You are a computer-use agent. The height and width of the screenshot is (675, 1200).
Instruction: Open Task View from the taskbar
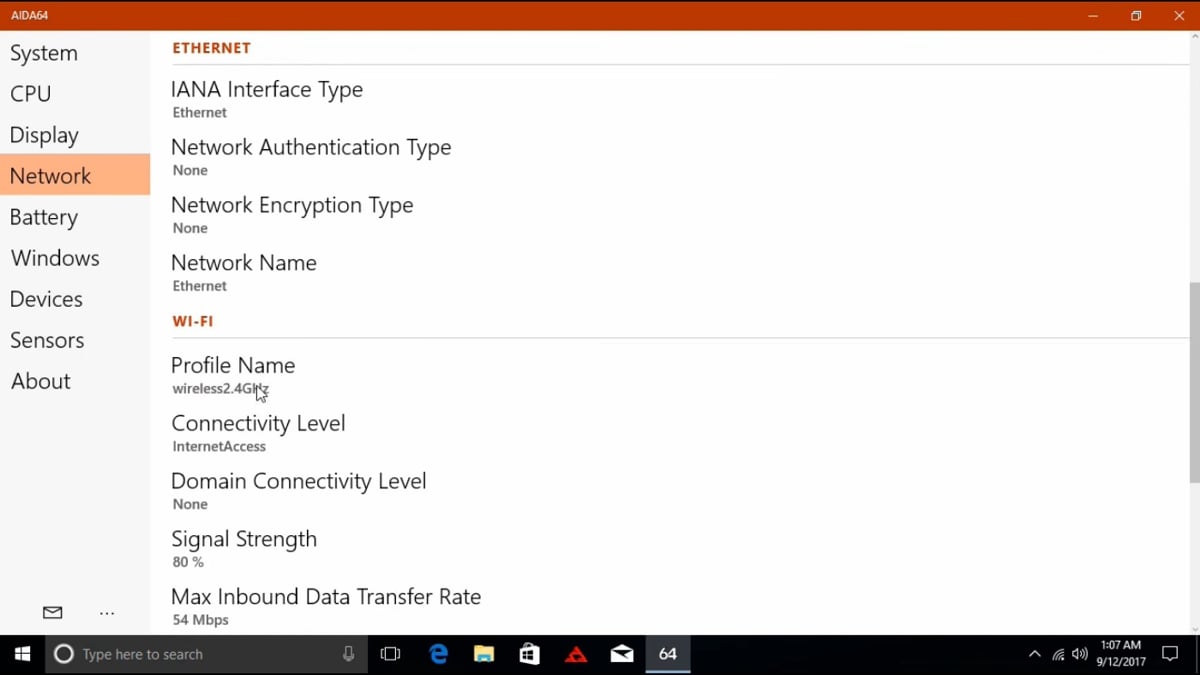[x=390, y=654]
